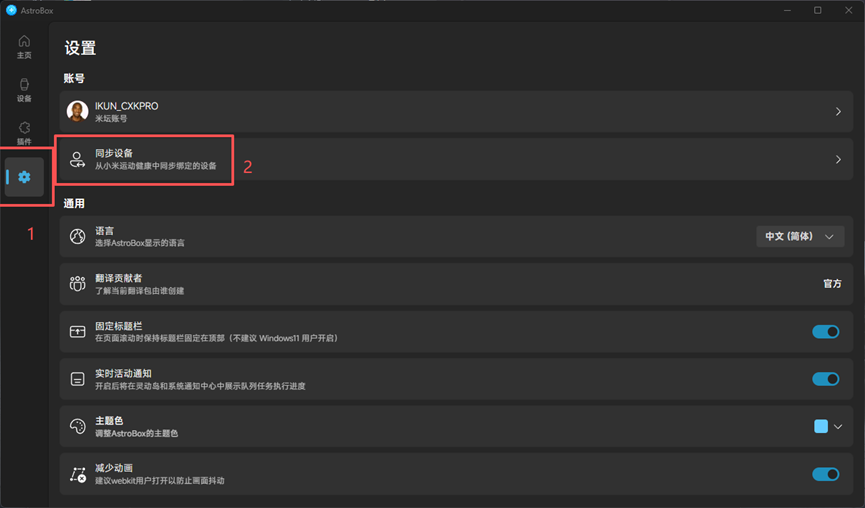Click the IKUN_CXKPRO profile avatar
Image resolution: width=865 pixels, height=508 pixels.
tap(78, 112)
